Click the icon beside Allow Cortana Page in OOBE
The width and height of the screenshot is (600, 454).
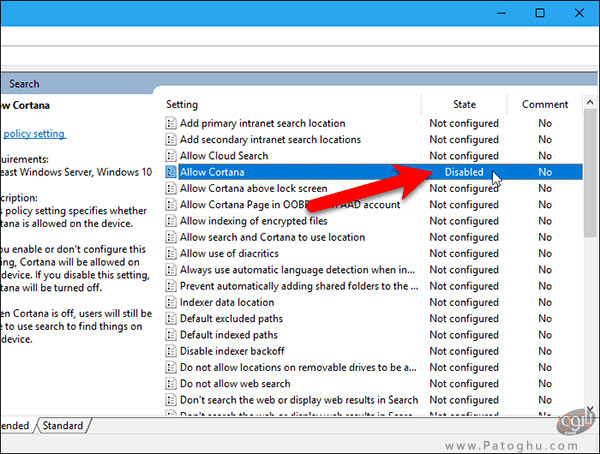(x=171, y=205)
